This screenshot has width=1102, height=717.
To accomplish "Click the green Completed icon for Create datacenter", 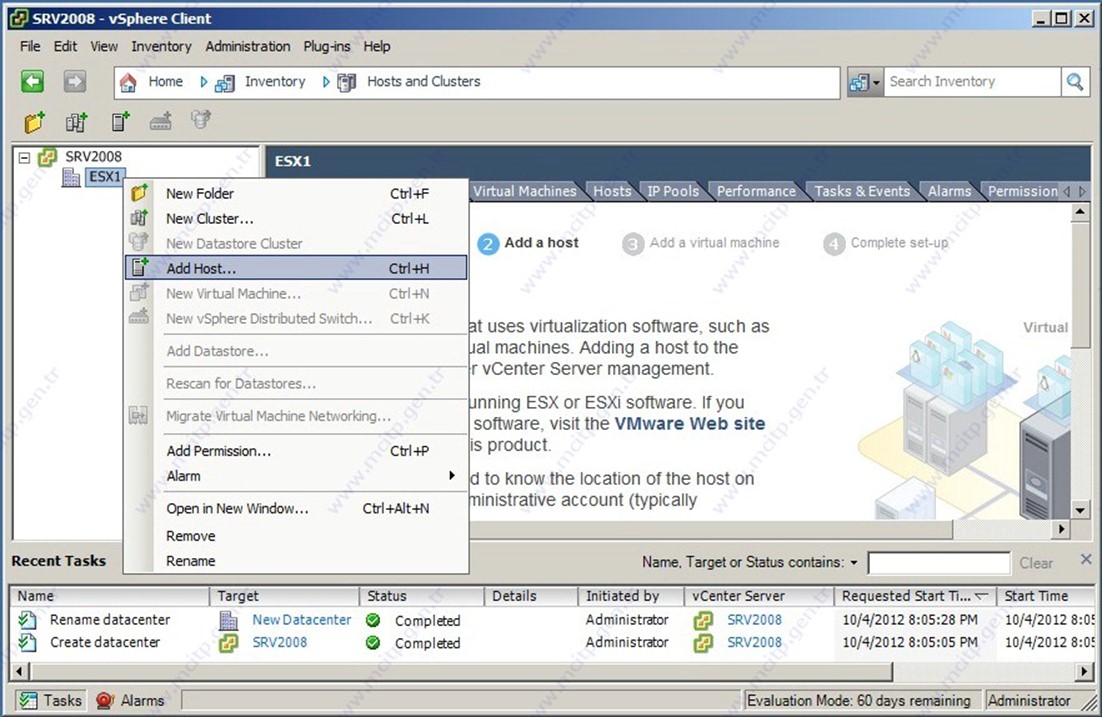I will (373, 642).
